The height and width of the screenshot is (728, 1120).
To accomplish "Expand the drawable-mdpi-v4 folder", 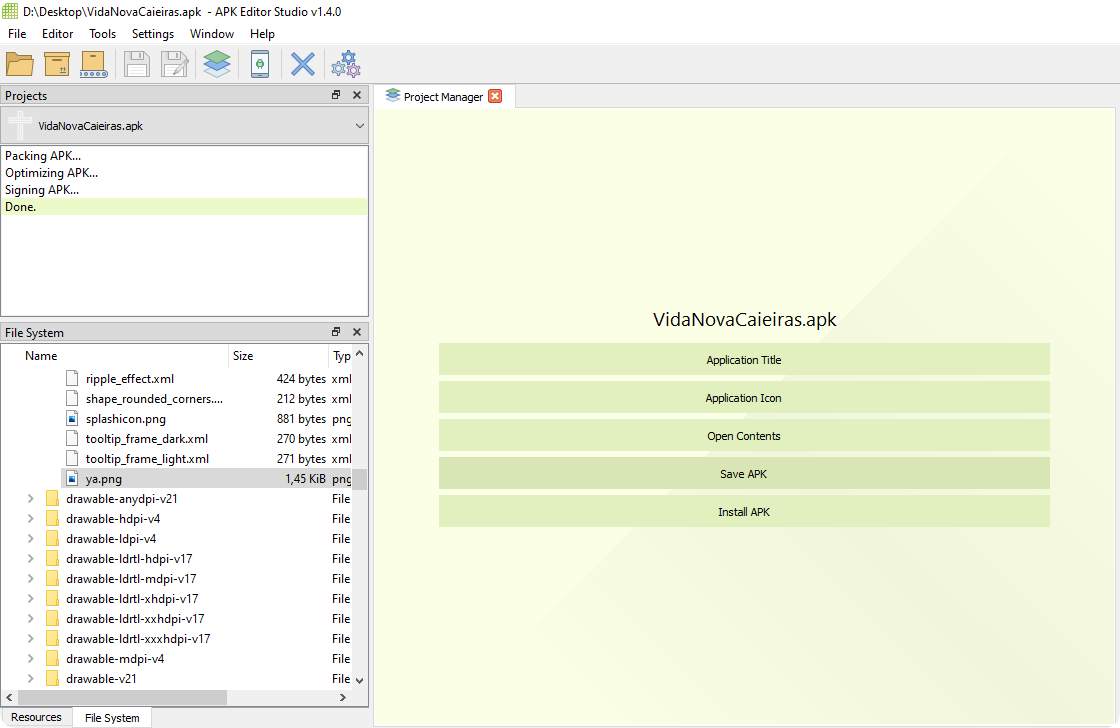I will (x=31, y=659).
